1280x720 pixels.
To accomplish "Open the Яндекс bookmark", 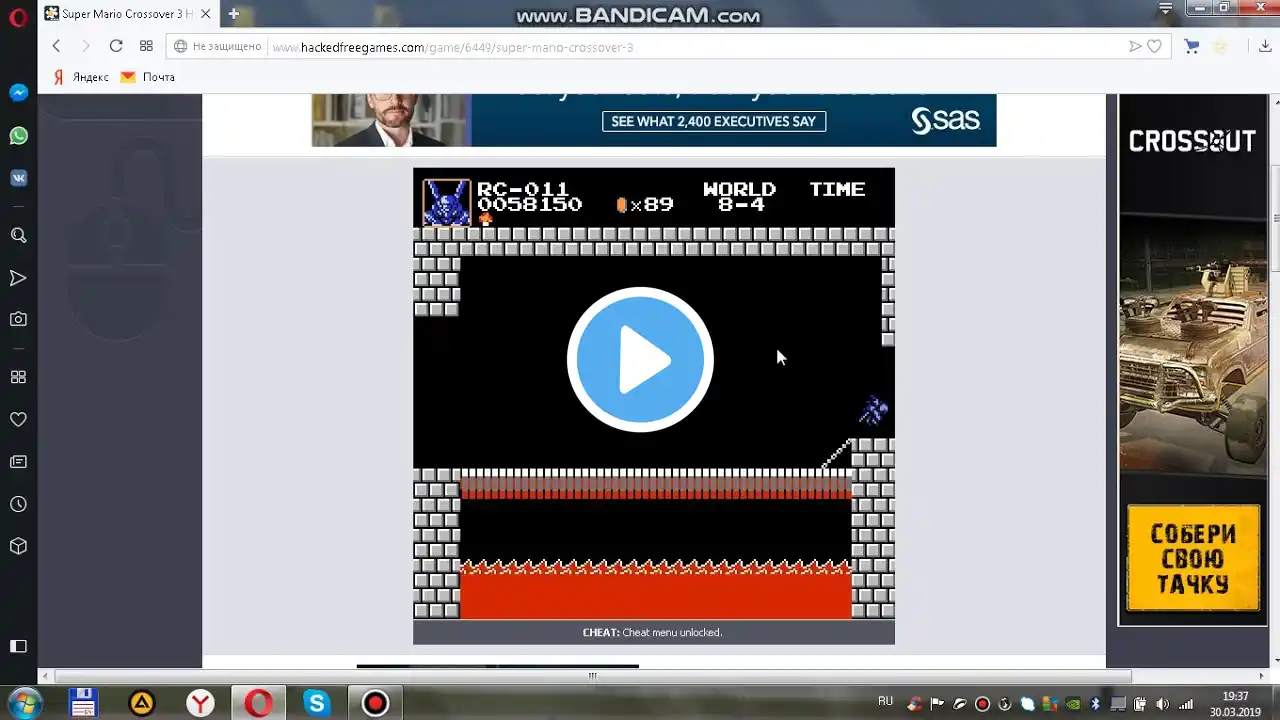I will 80,77.
